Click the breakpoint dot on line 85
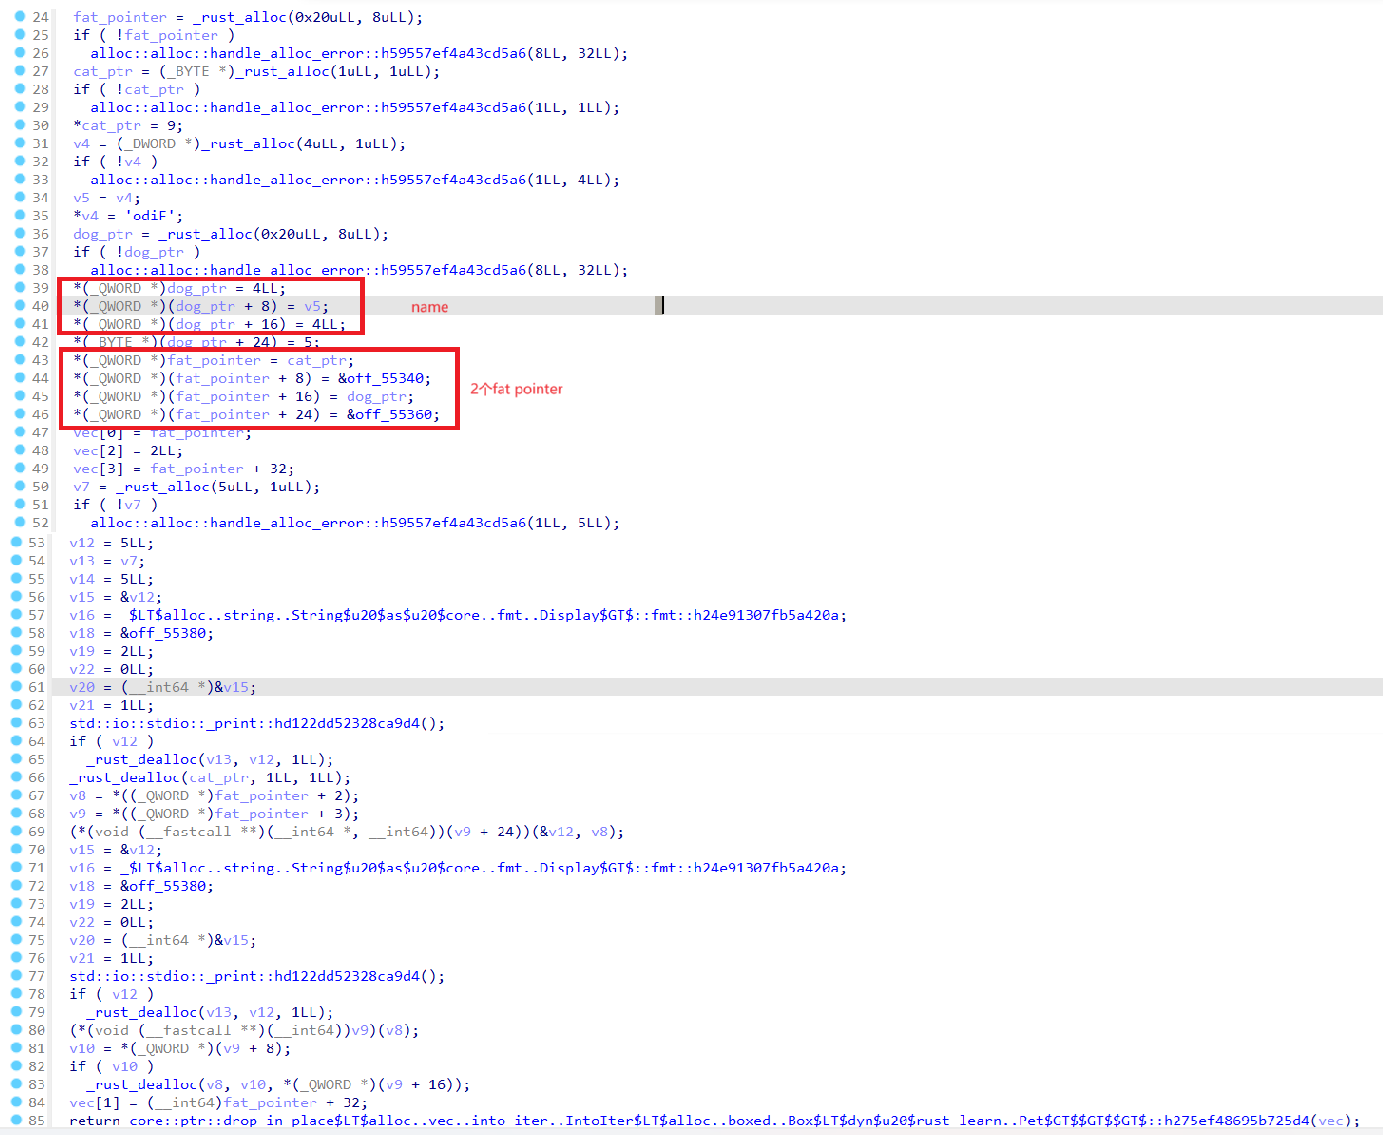Viewport: 1383px width, 1135px height. point(16,1120)
